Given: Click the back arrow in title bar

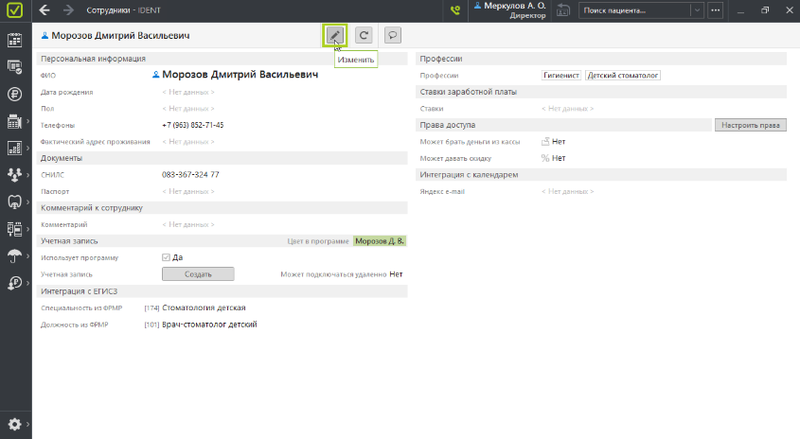Looking at the screenshot, I should (x=45, y=11).
